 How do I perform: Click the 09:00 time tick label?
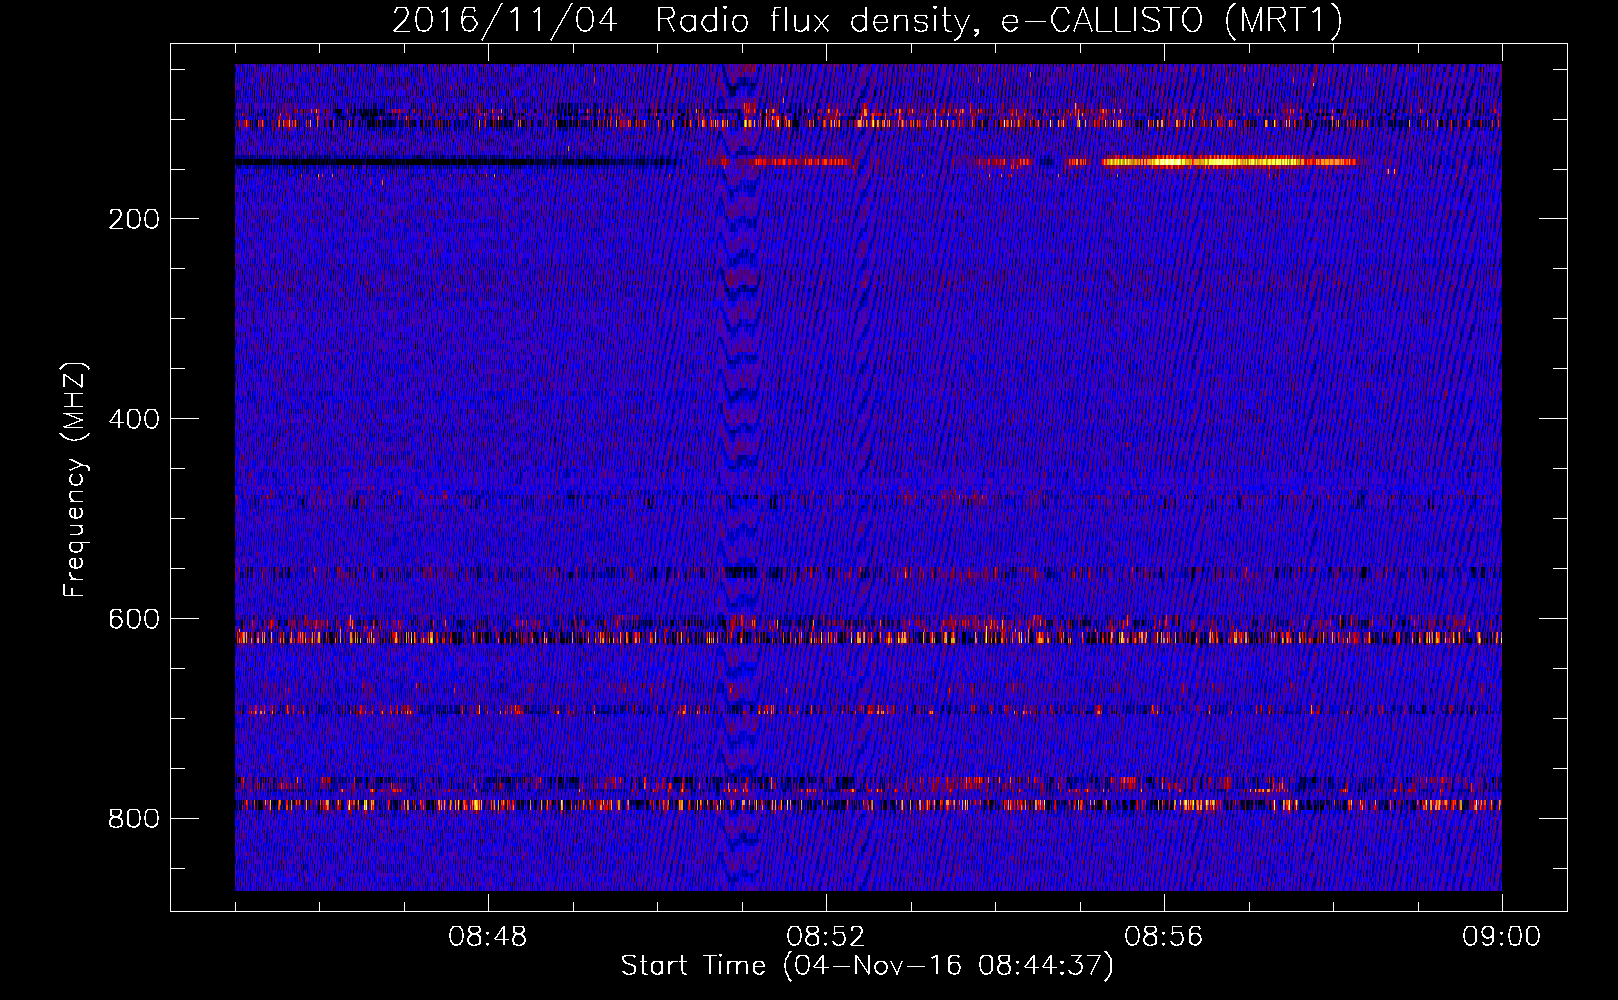point(1501,937)
